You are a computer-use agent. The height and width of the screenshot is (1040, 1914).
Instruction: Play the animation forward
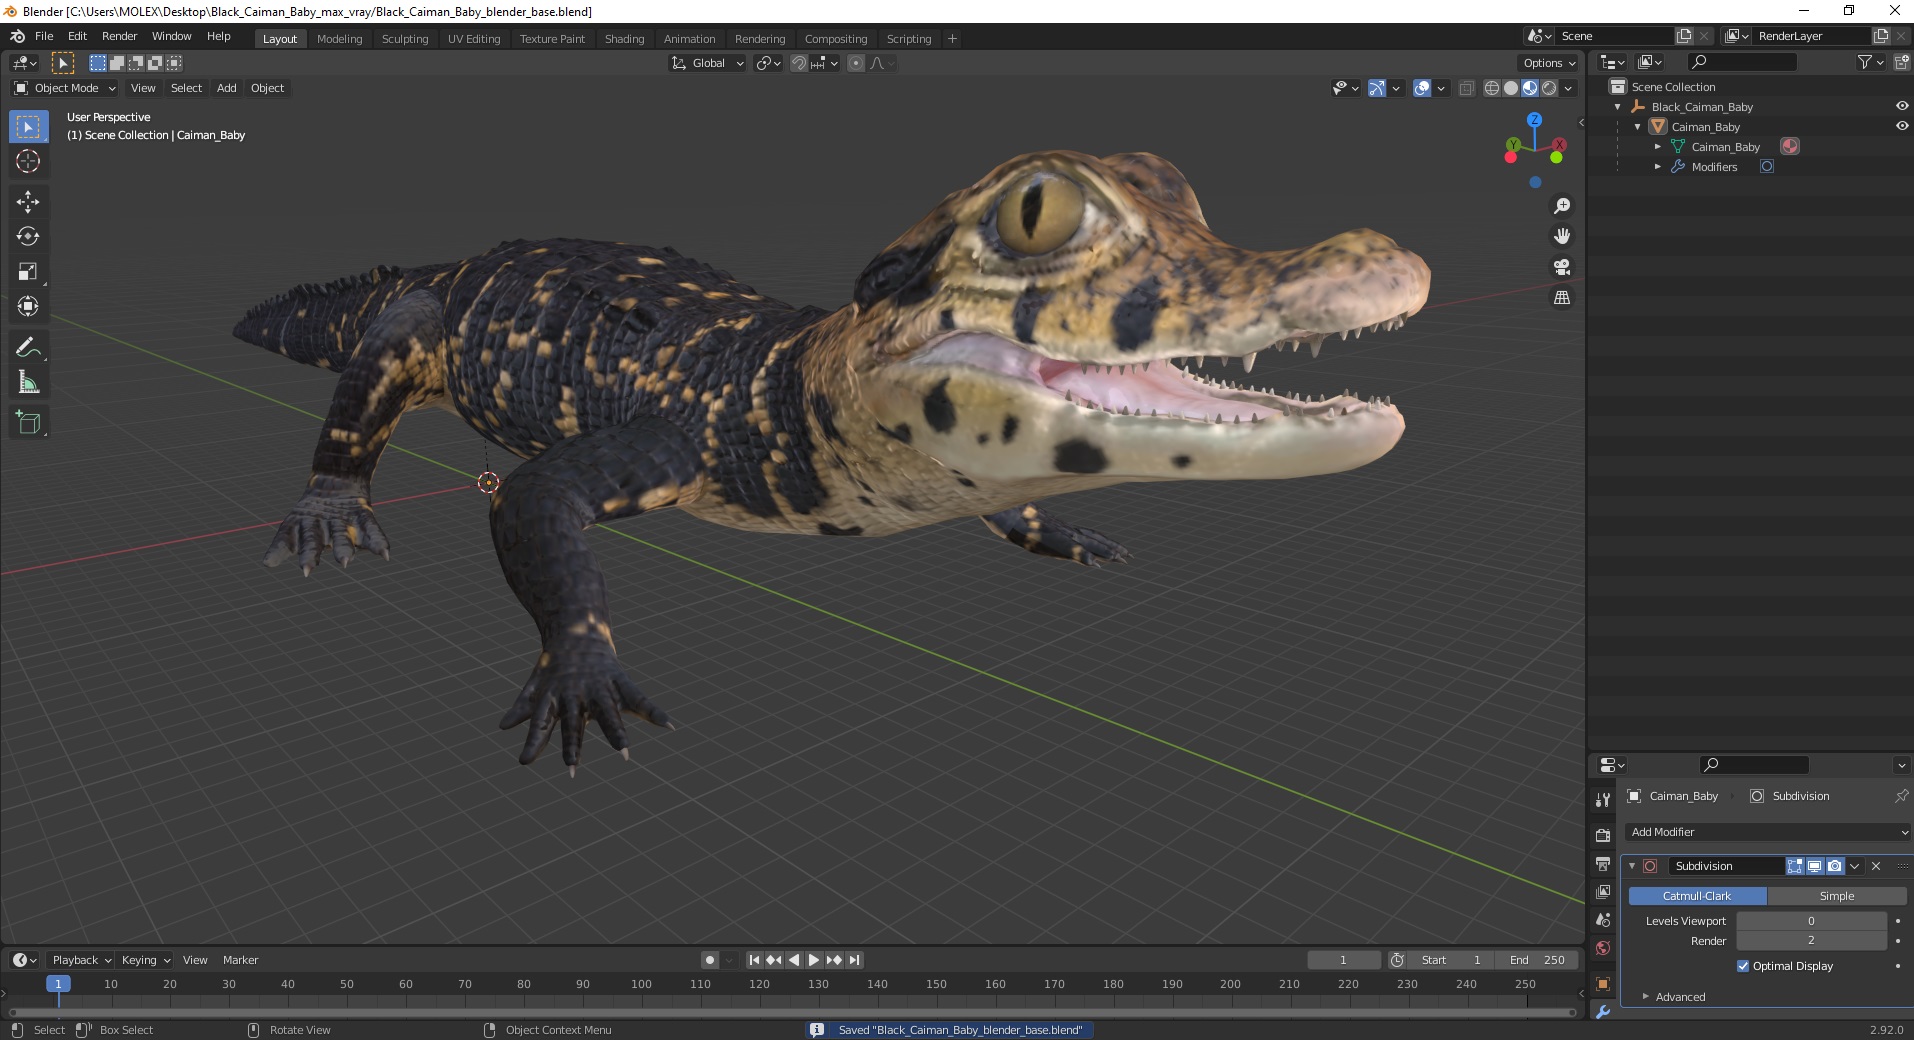(x=814, y=960)
